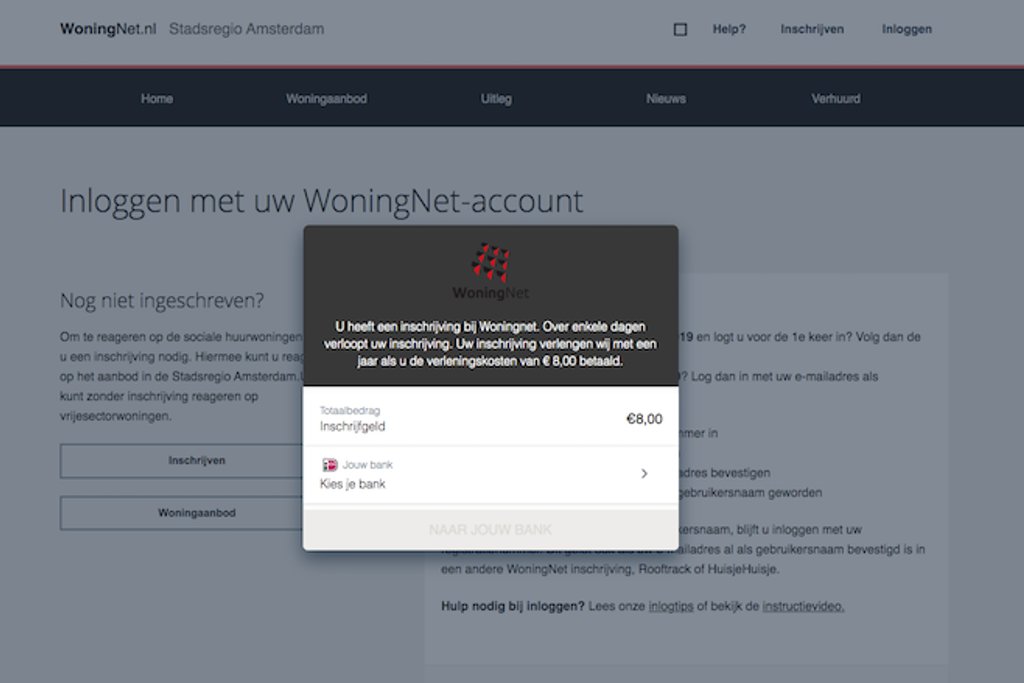Click the Help? link in header

click(x=729, y=29)
